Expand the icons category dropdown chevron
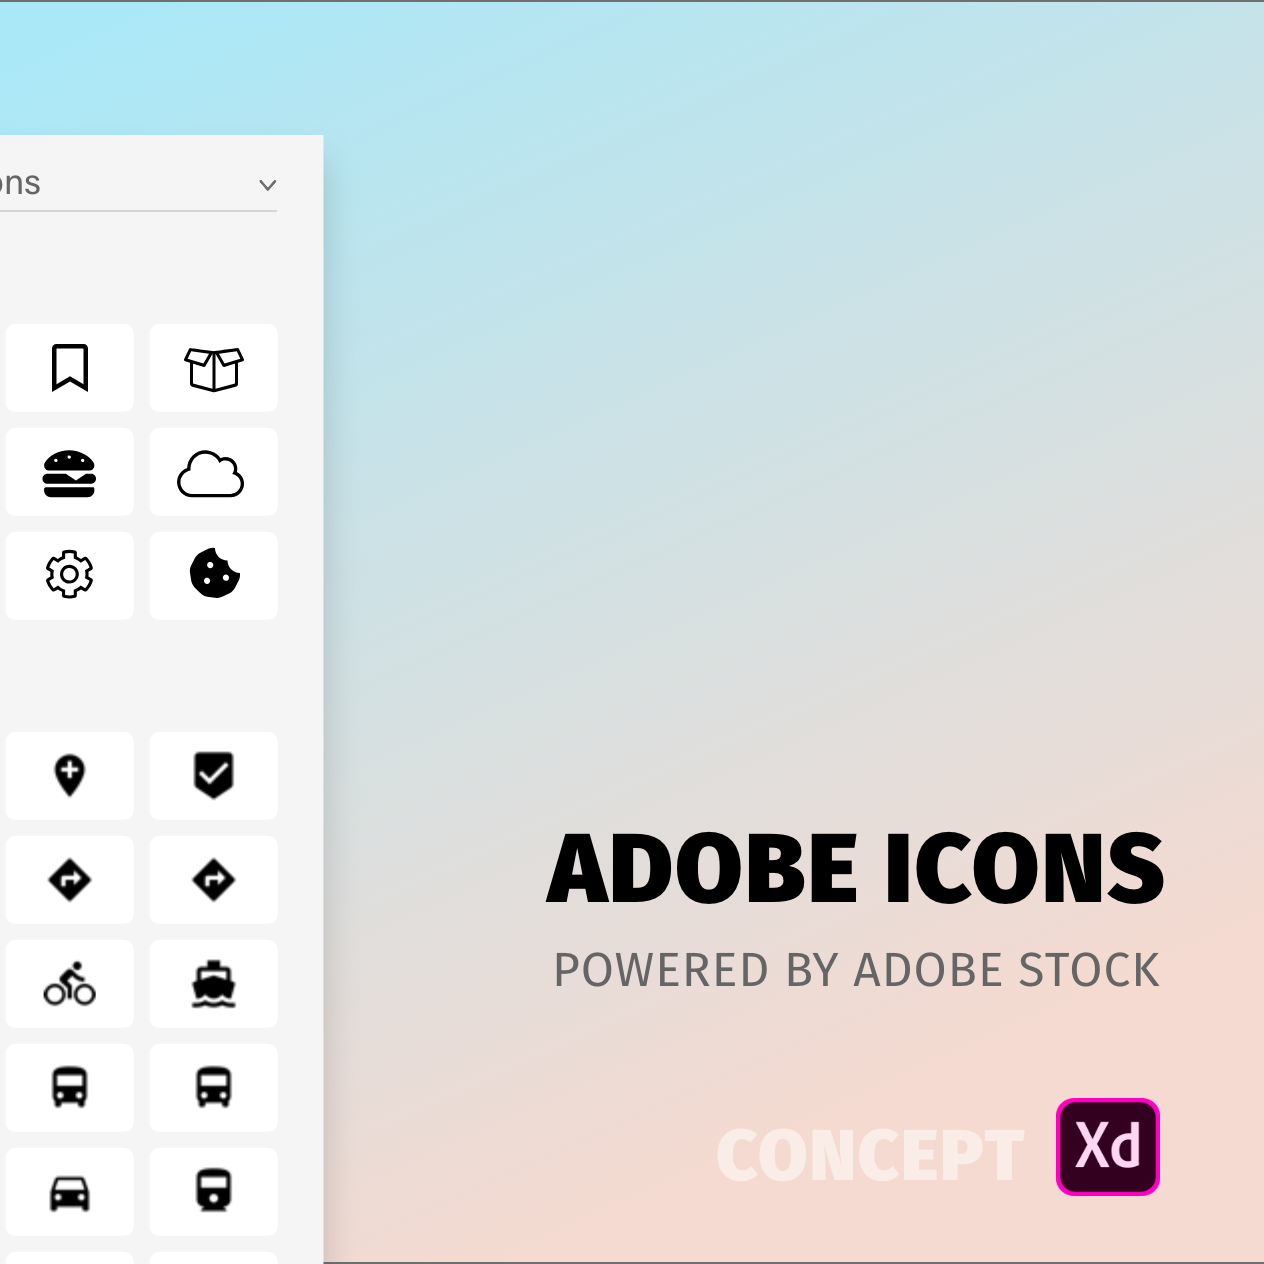 (x=267, y=185)
